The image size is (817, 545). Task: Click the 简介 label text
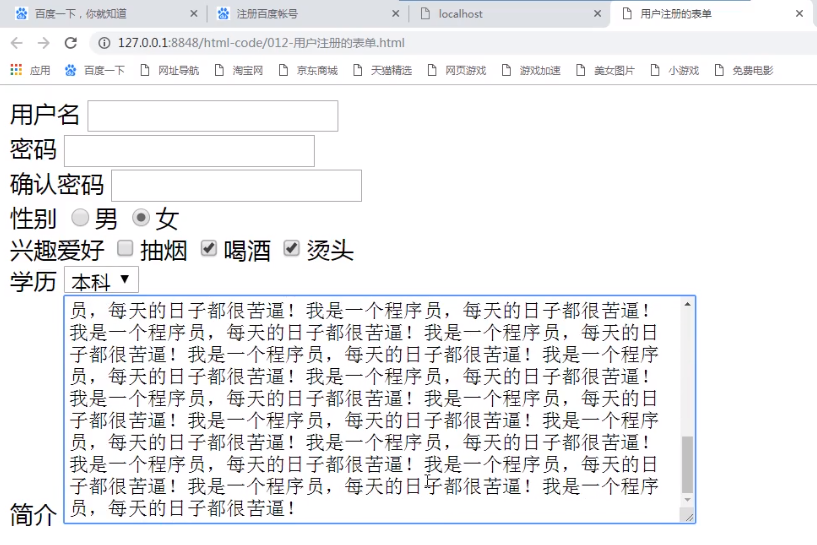(x=33, y=515)
